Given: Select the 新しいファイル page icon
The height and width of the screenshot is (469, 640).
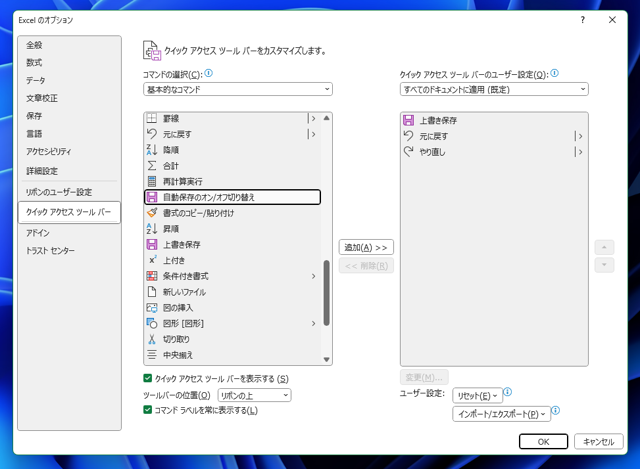Looking at the screenshot, I should [152, 292].
